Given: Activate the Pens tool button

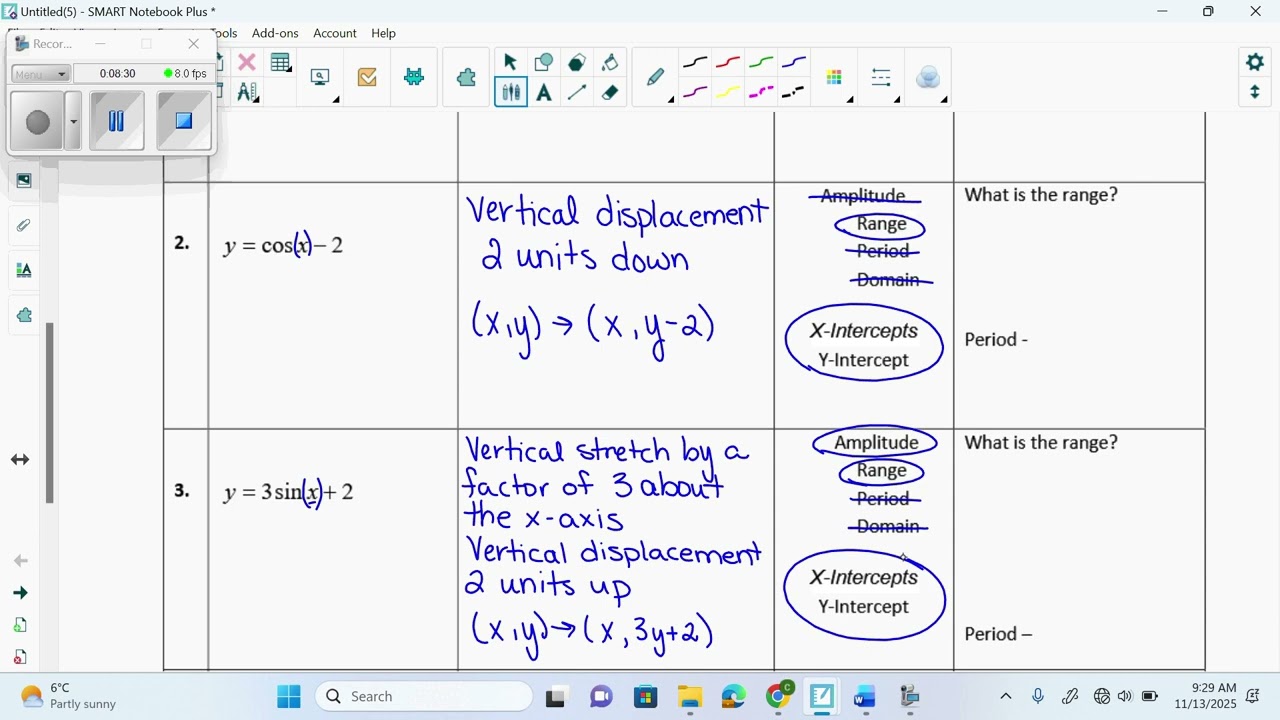Looking at the screenshot, I should 510,93.
